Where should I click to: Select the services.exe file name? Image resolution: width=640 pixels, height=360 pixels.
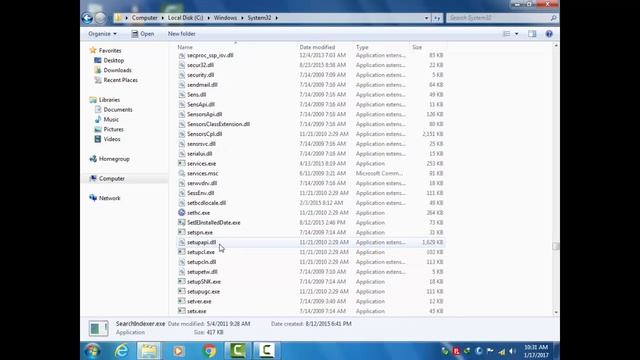click(202, 163)
